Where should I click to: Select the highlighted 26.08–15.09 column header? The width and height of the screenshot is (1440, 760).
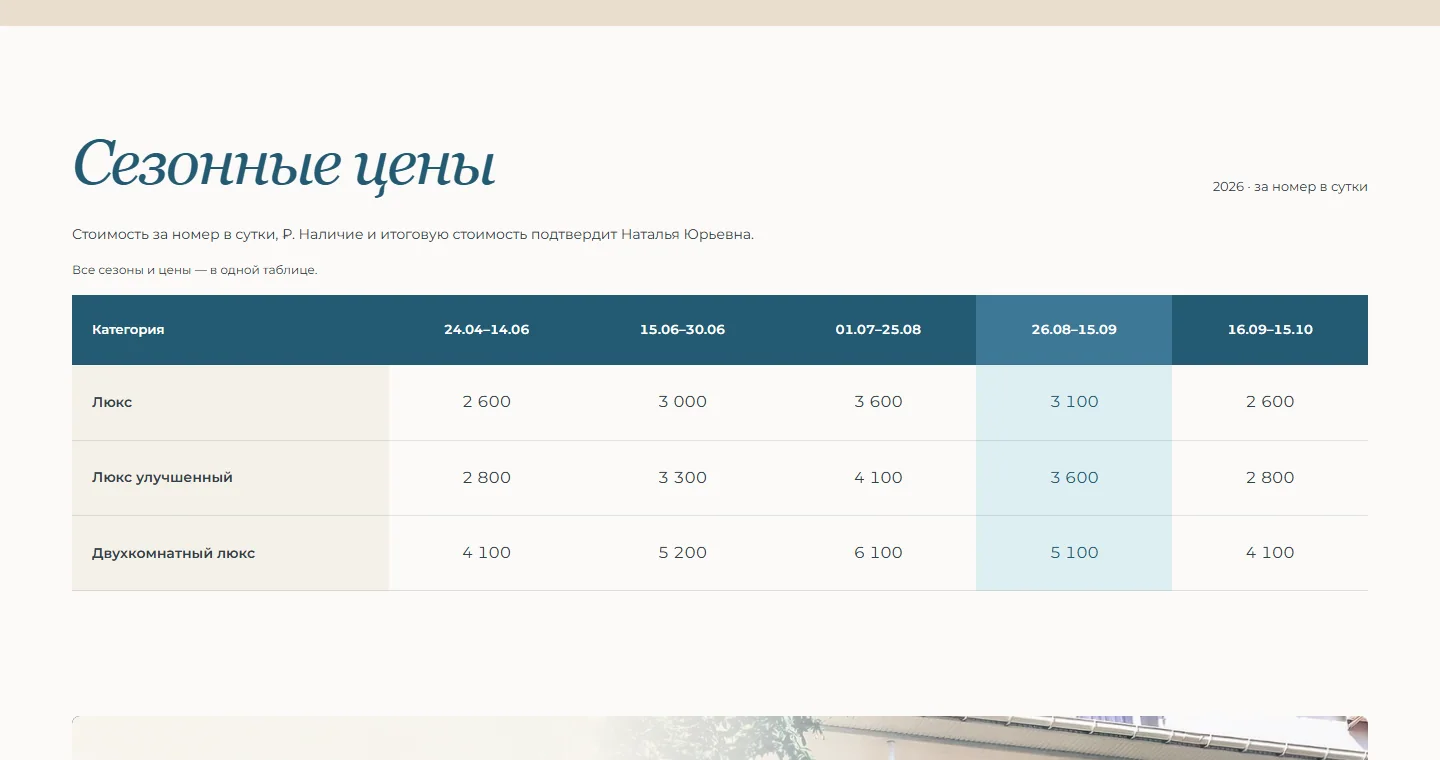[x=1074, y=330]
